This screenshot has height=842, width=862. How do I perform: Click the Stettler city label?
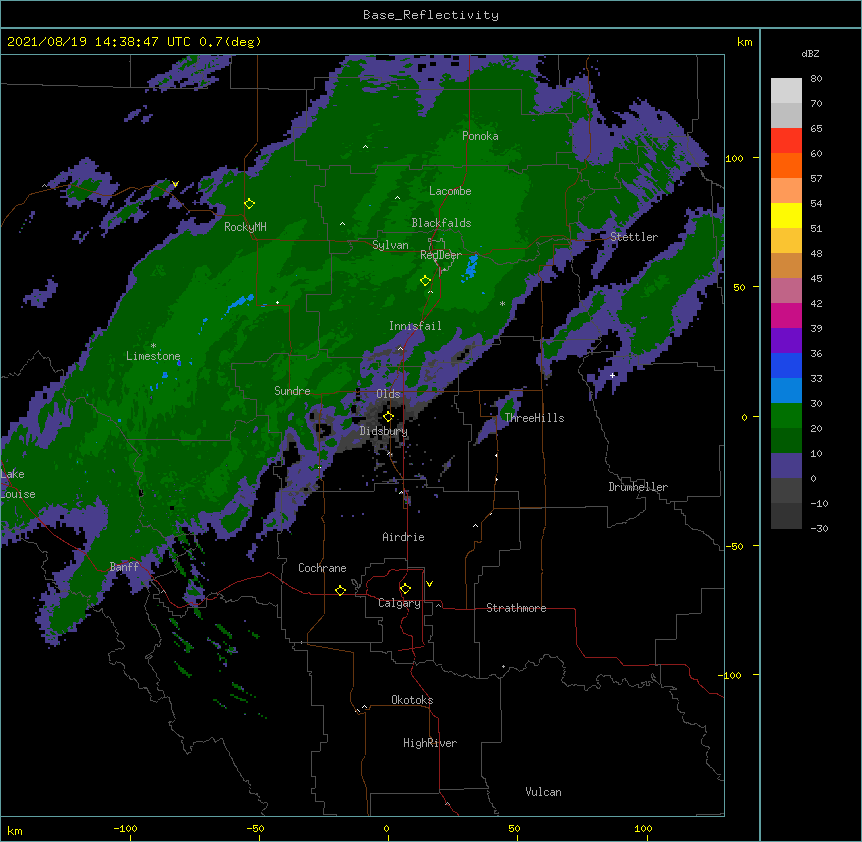coord(634,237)
